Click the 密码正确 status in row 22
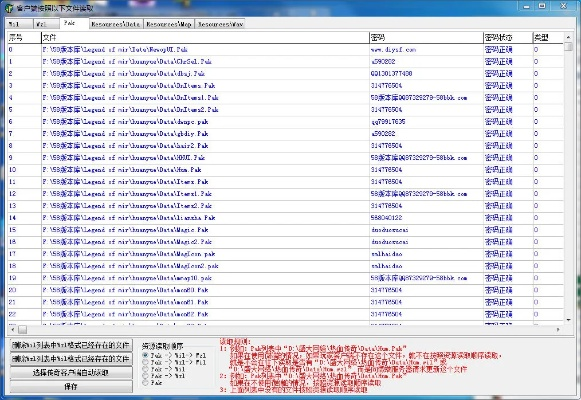581x400 pixels. pyautogui.click(x=498, y=314)
